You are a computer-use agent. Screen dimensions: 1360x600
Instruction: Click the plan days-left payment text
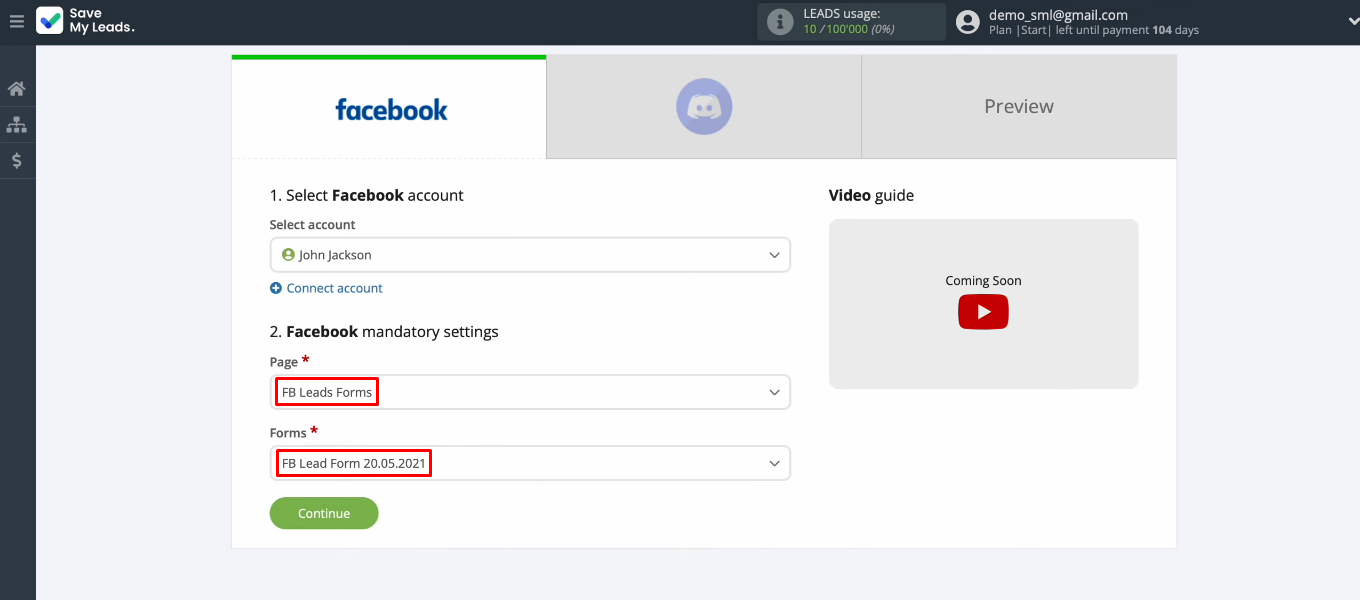coord(1094,30)
